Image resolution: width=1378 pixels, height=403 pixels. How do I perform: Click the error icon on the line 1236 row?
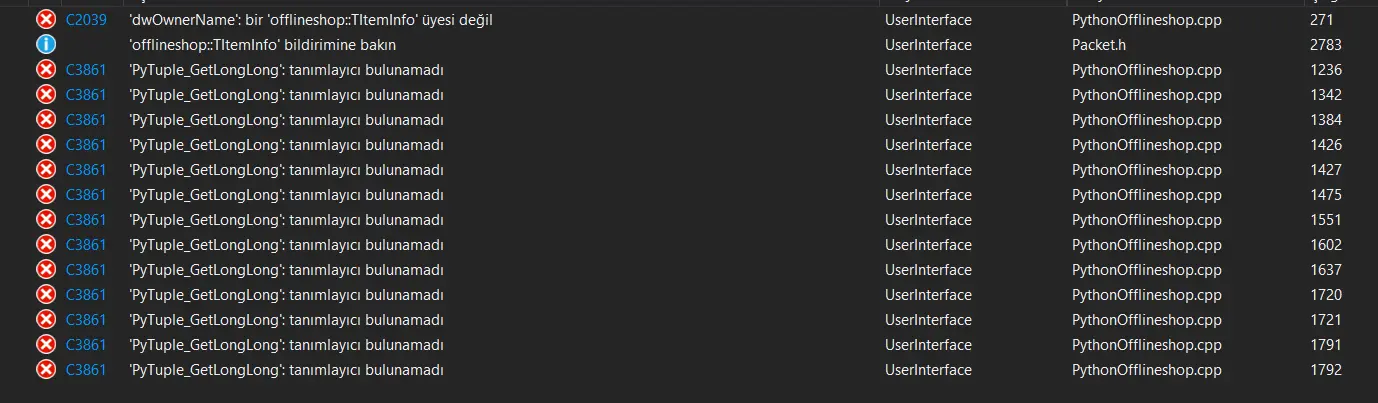(46, 70)
